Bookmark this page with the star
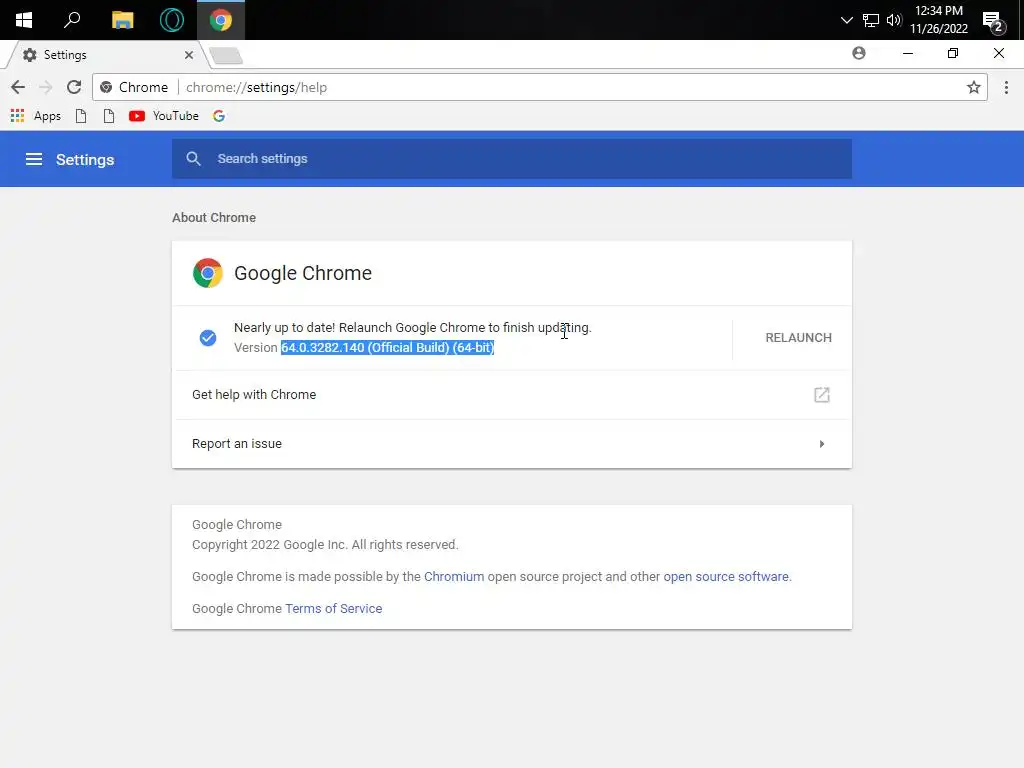 pos(974,87)
